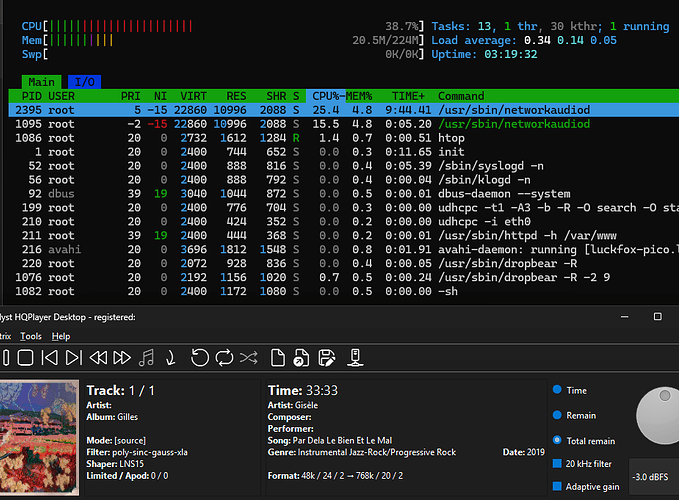The height and width of the screenshot is (500, 679).
Task: Click the curved down-arrow icon in toolbar
Action: (x=171, y=358)
